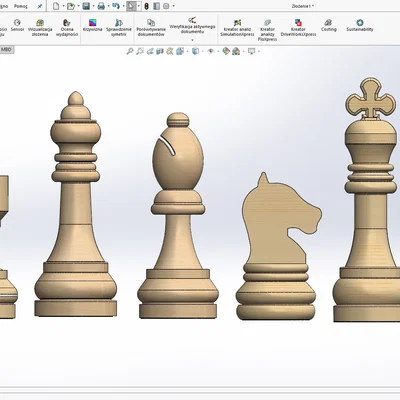Expand the Display Style dropdown arrow
The image size is (400, 400).
click(x=202, y=51)
